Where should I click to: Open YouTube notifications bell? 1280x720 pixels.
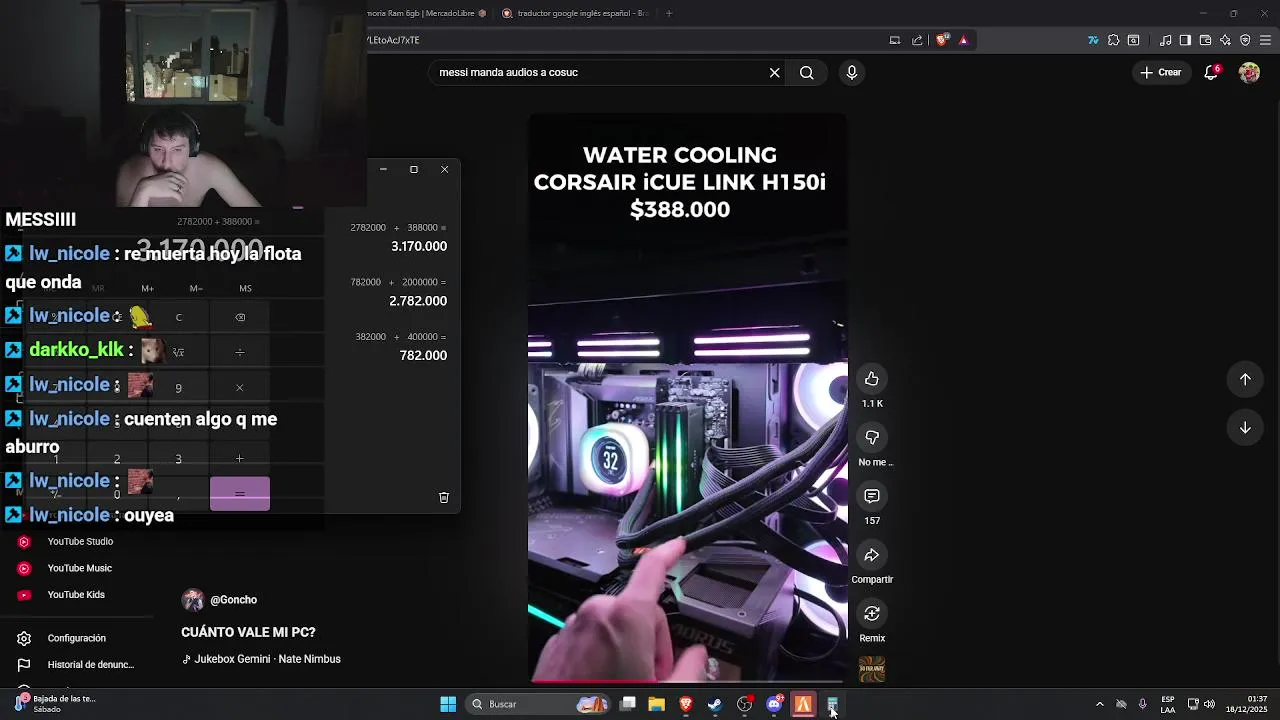pos(1211,72)
